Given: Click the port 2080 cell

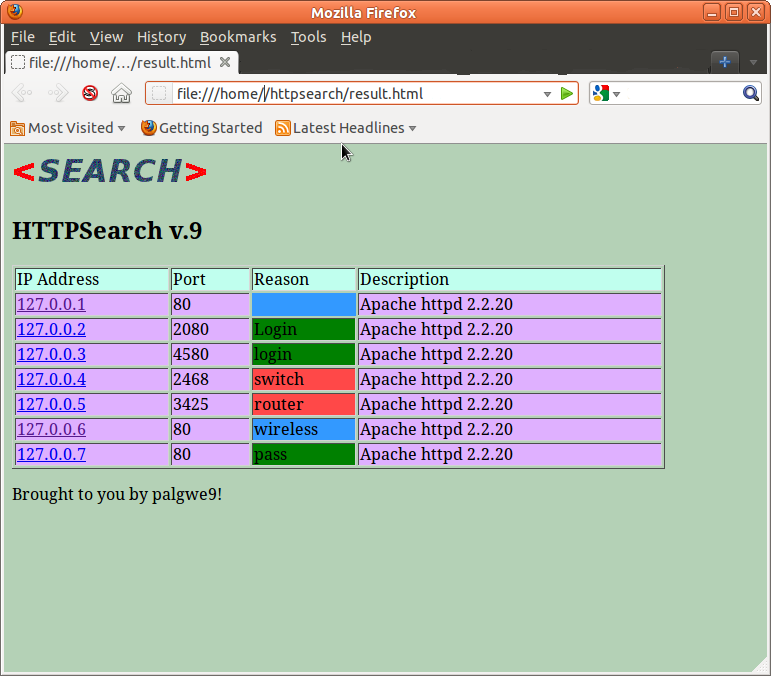Looking at the screenshot, I should (210, 329).
